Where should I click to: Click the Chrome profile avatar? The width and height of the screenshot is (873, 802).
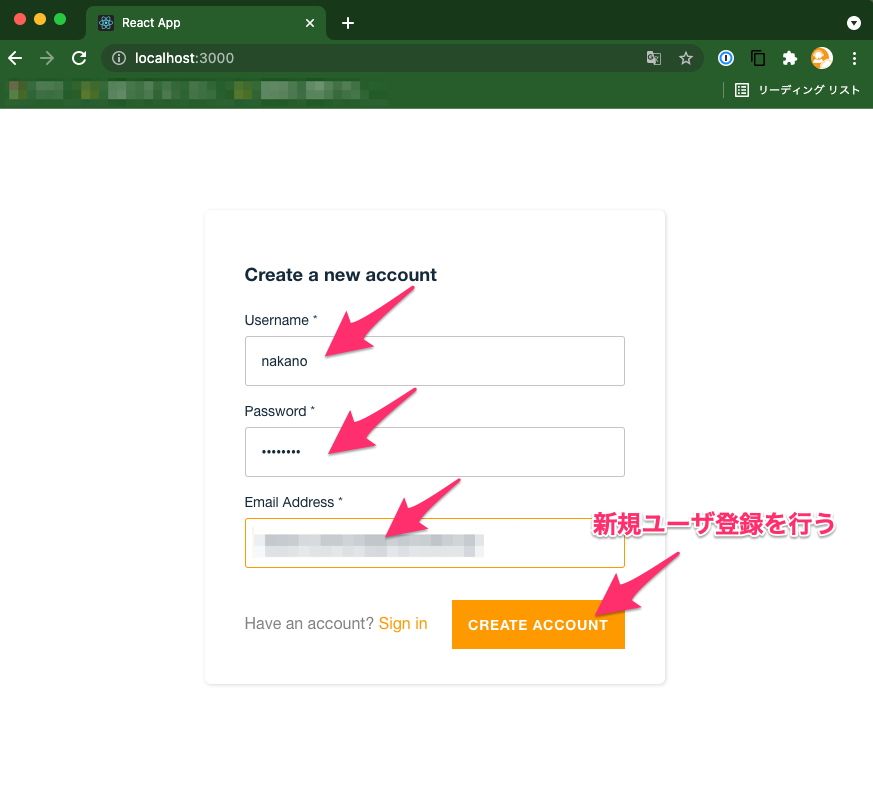point(821,58)
